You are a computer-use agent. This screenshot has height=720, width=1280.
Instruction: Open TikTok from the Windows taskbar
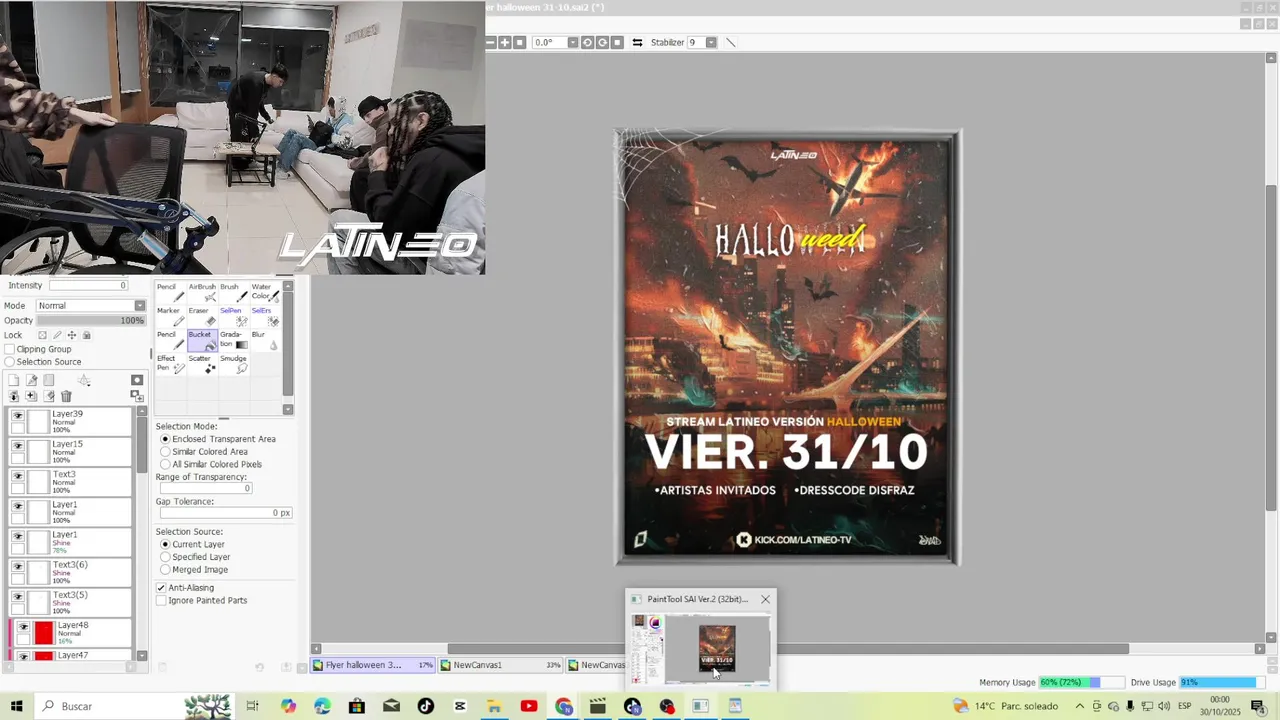coord(426,706)
